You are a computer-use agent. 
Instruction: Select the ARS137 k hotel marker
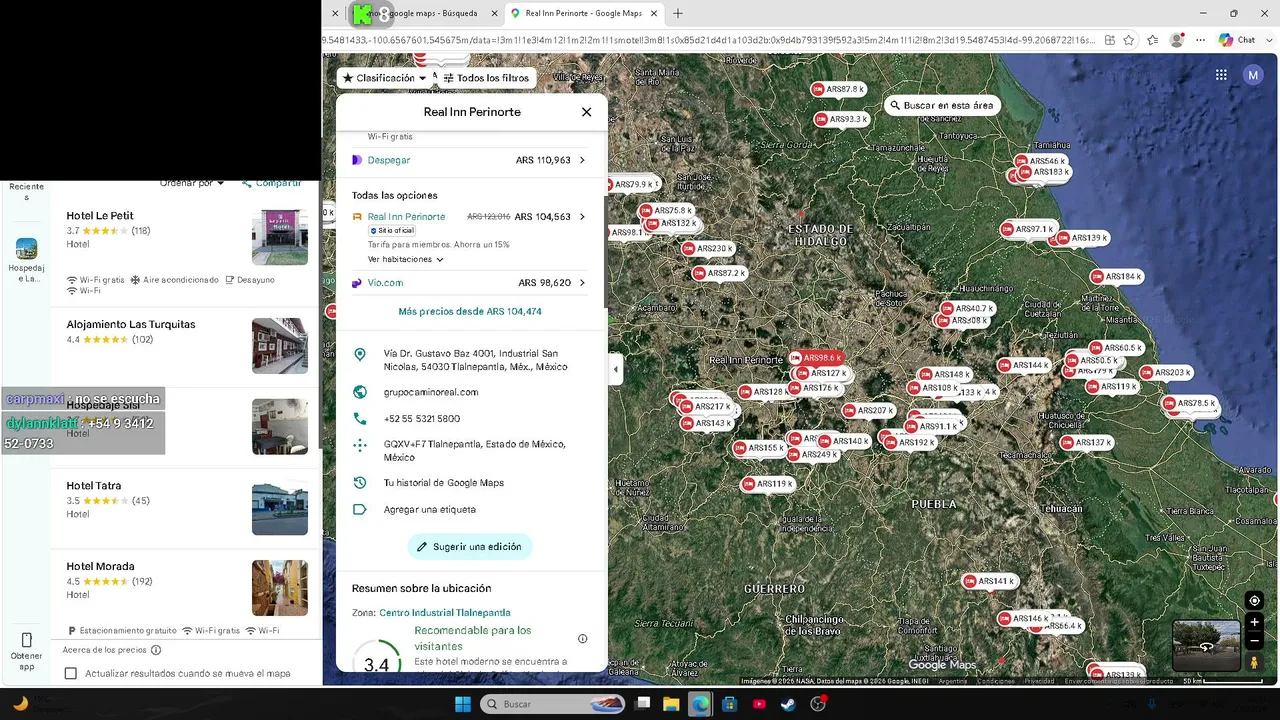coord(1086,442)
